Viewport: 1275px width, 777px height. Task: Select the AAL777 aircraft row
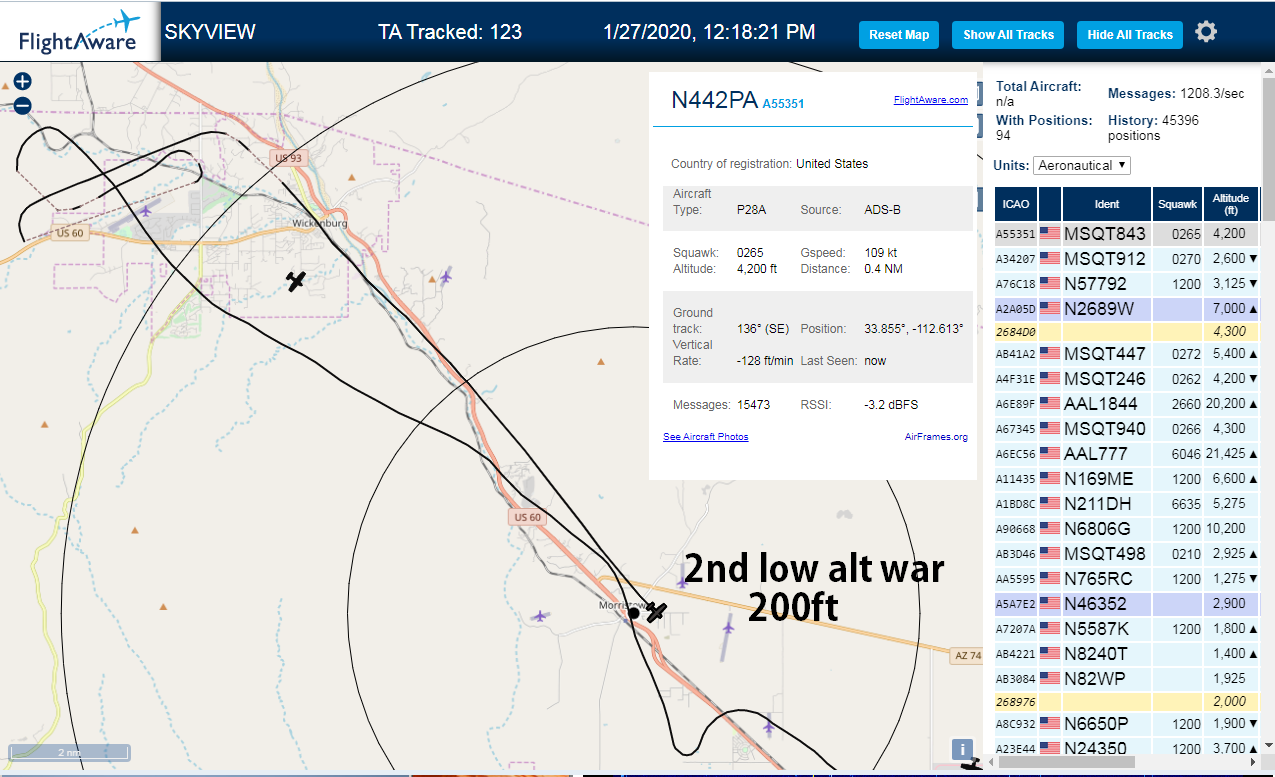[1127, 454]
